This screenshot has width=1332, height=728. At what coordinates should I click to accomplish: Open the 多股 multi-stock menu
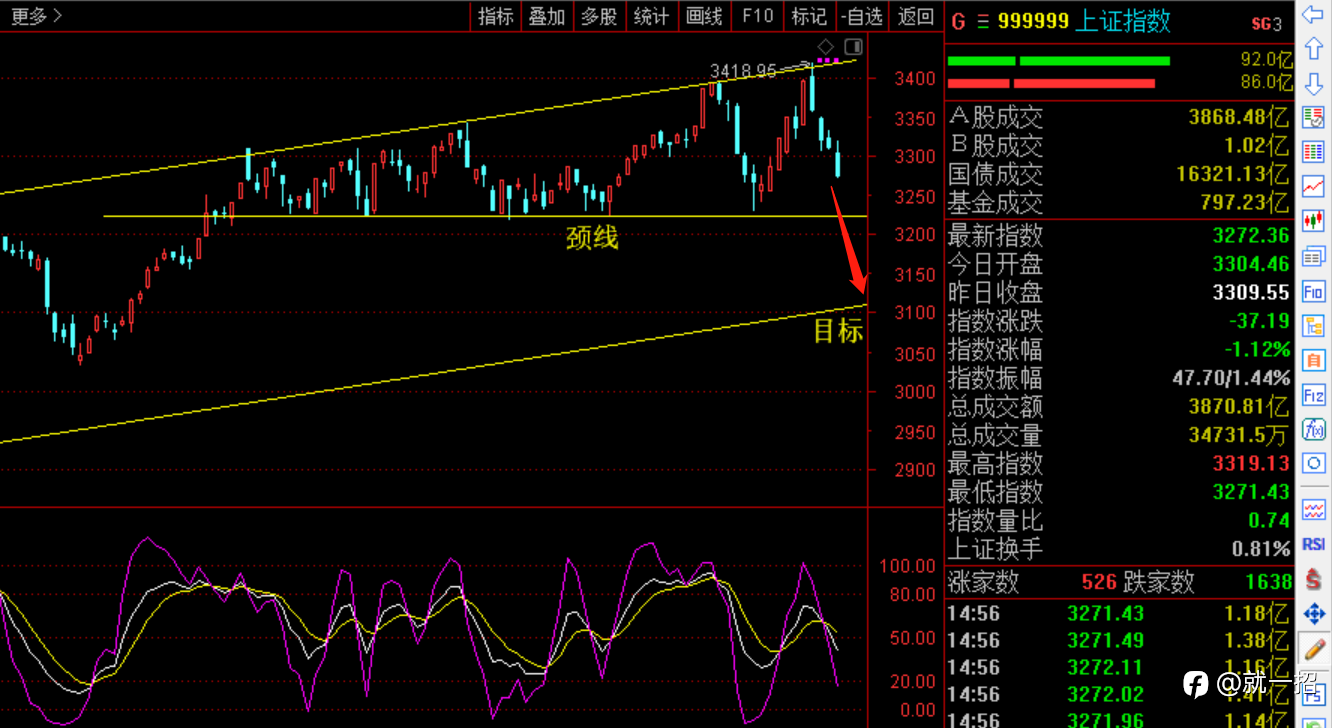click(x=599, y=16)
